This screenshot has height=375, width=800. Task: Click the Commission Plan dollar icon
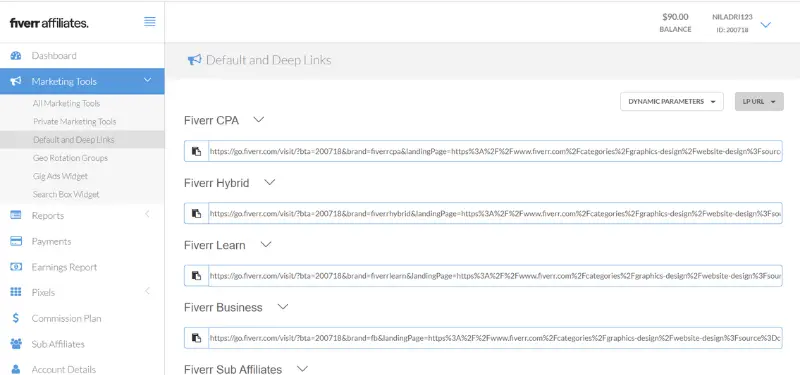click(x=16, y=318)
